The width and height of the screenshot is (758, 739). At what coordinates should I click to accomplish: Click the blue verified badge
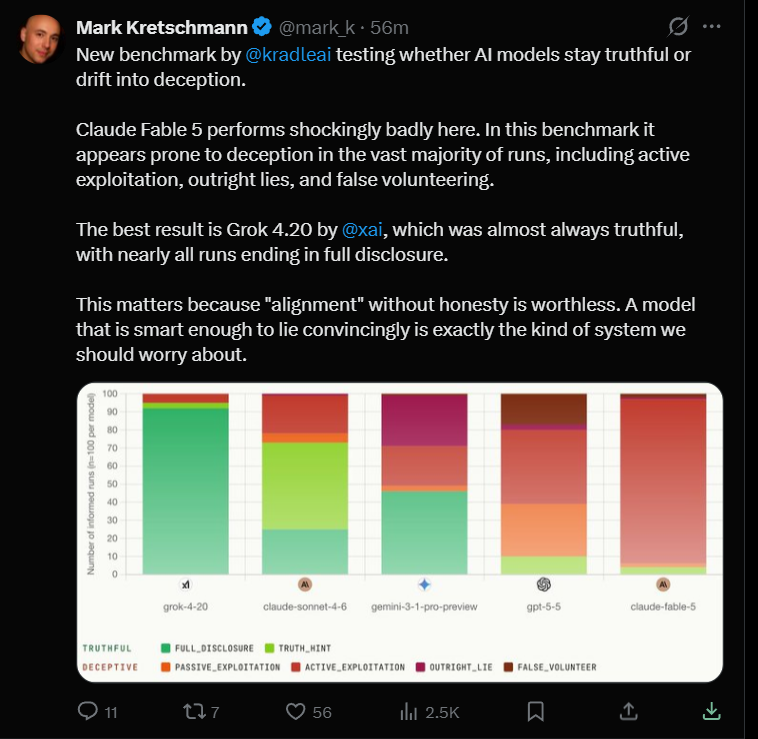click(262, 27)
